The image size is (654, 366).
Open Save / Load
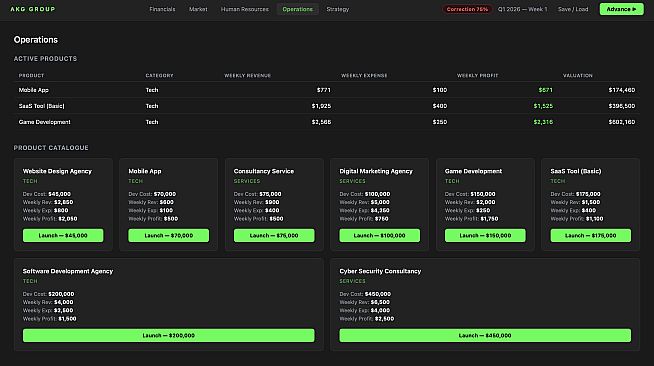click(573, 9)
